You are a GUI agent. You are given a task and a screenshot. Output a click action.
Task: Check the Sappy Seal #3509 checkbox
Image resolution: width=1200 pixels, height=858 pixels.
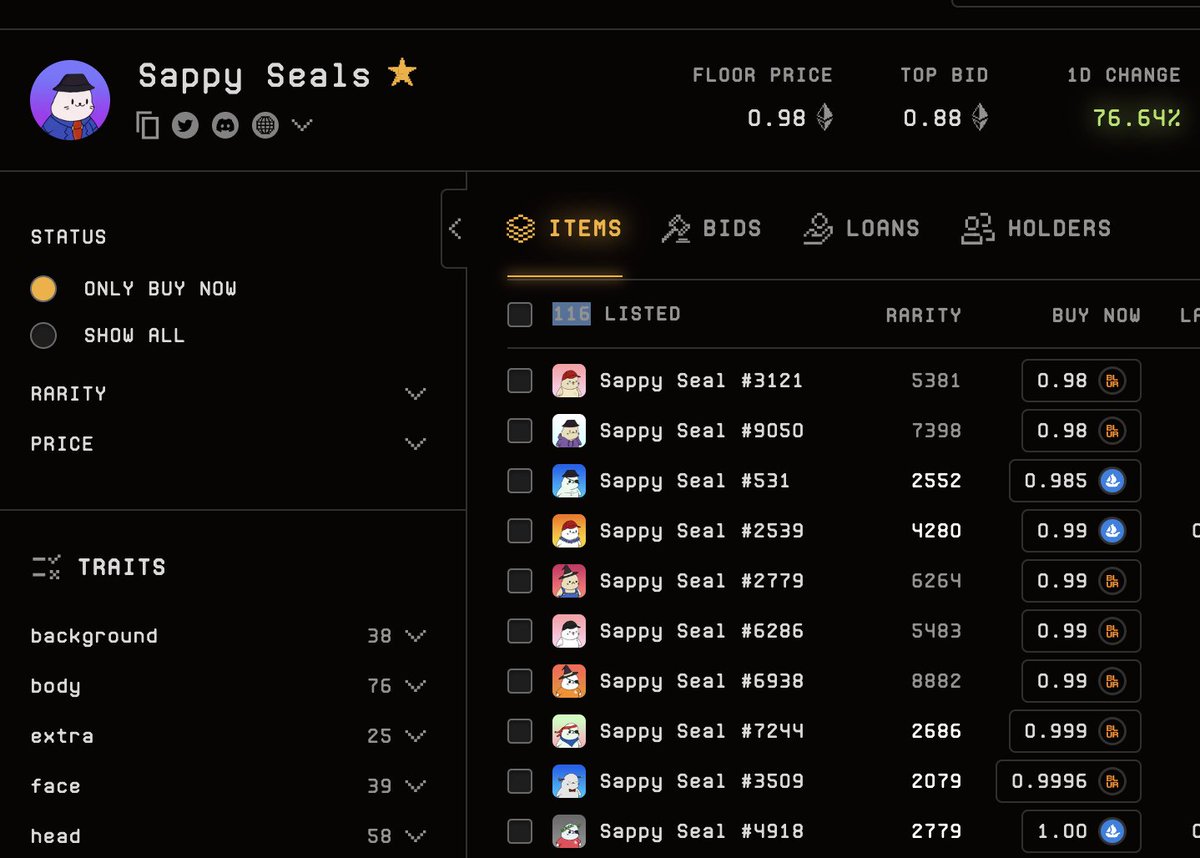click(x=520, y=781)
